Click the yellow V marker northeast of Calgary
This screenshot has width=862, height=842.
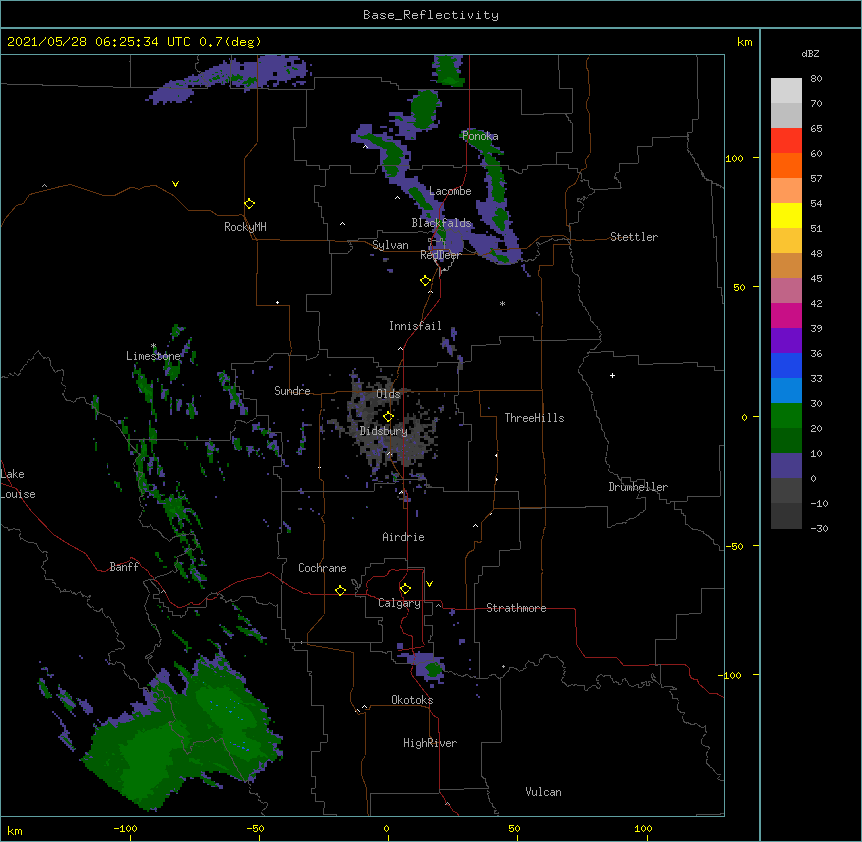pos(429,584)
